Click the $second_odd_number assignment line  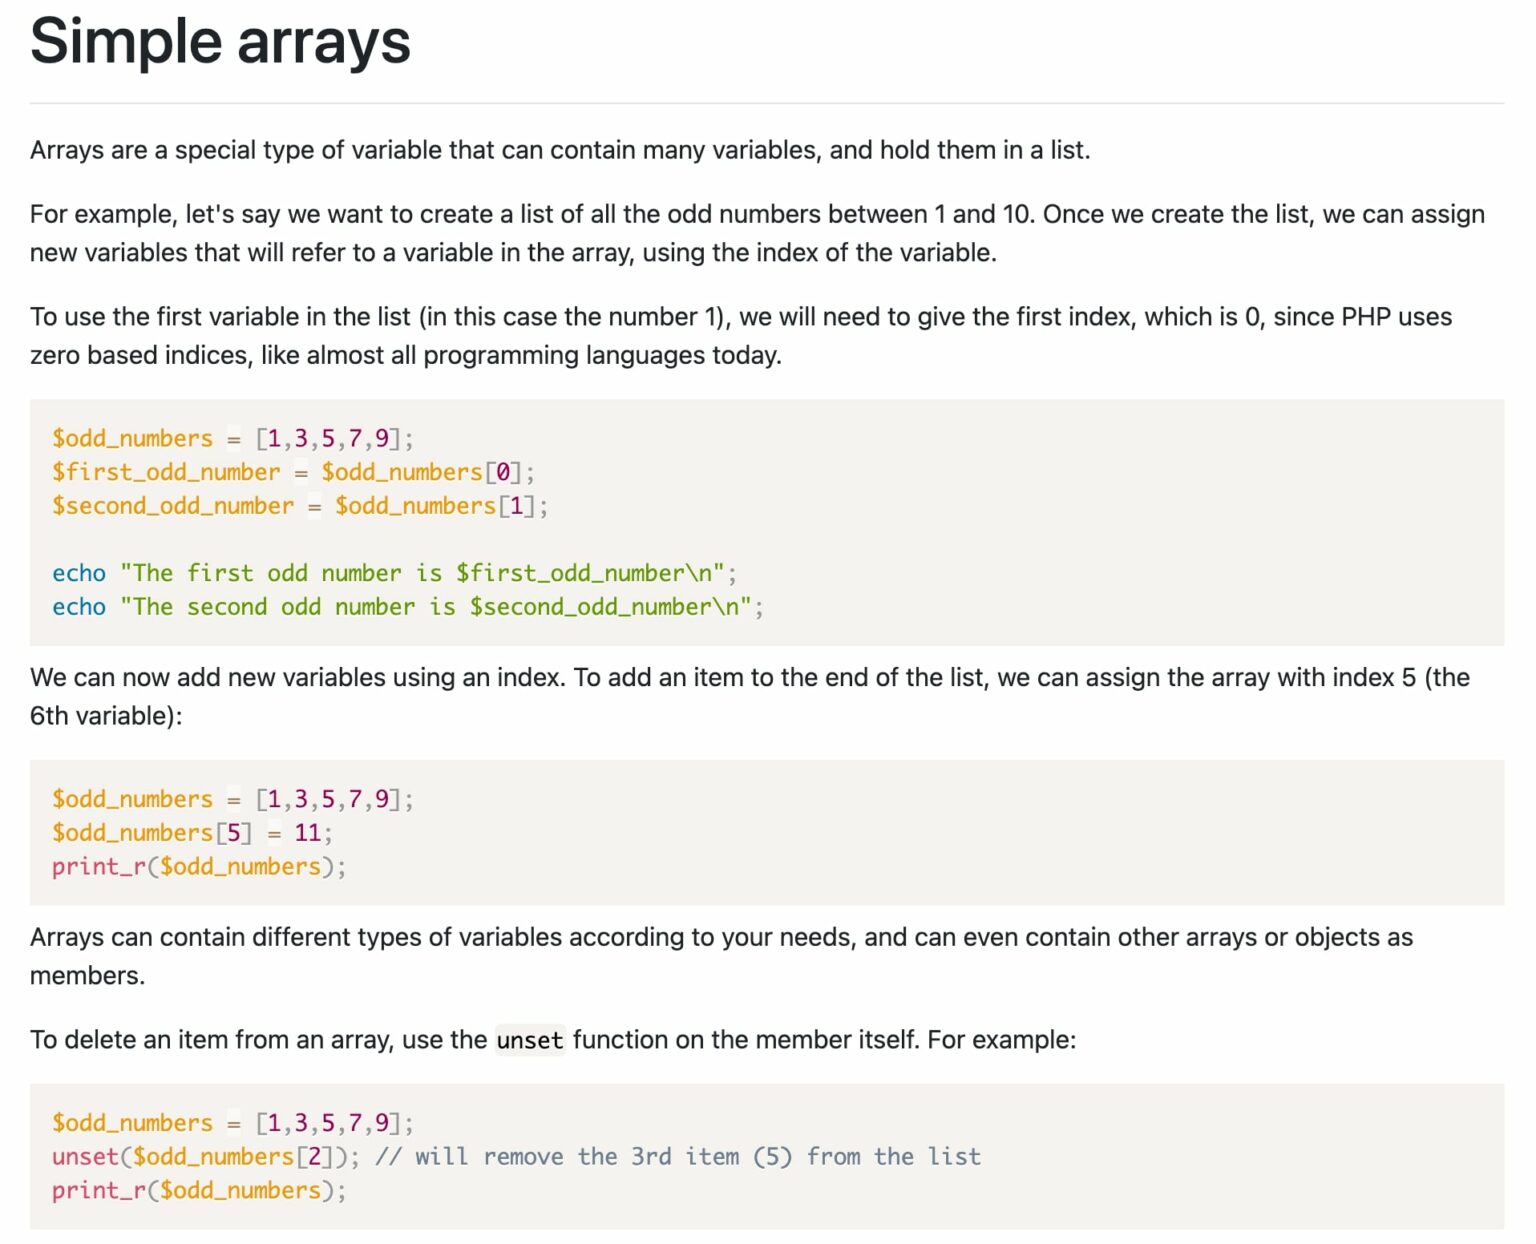299,506
